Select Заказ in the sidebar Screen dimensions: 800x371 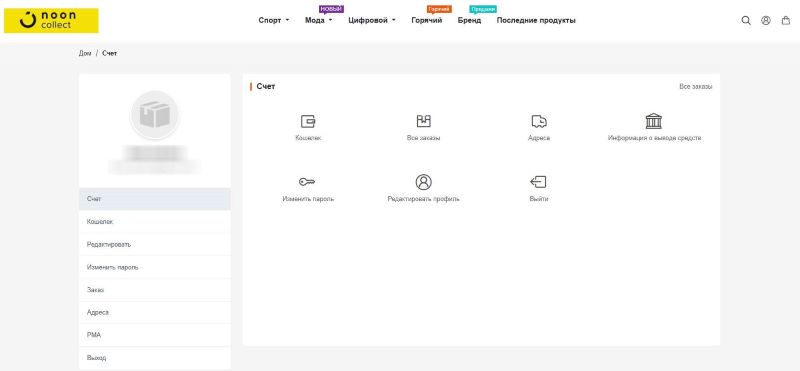point(155,290)
